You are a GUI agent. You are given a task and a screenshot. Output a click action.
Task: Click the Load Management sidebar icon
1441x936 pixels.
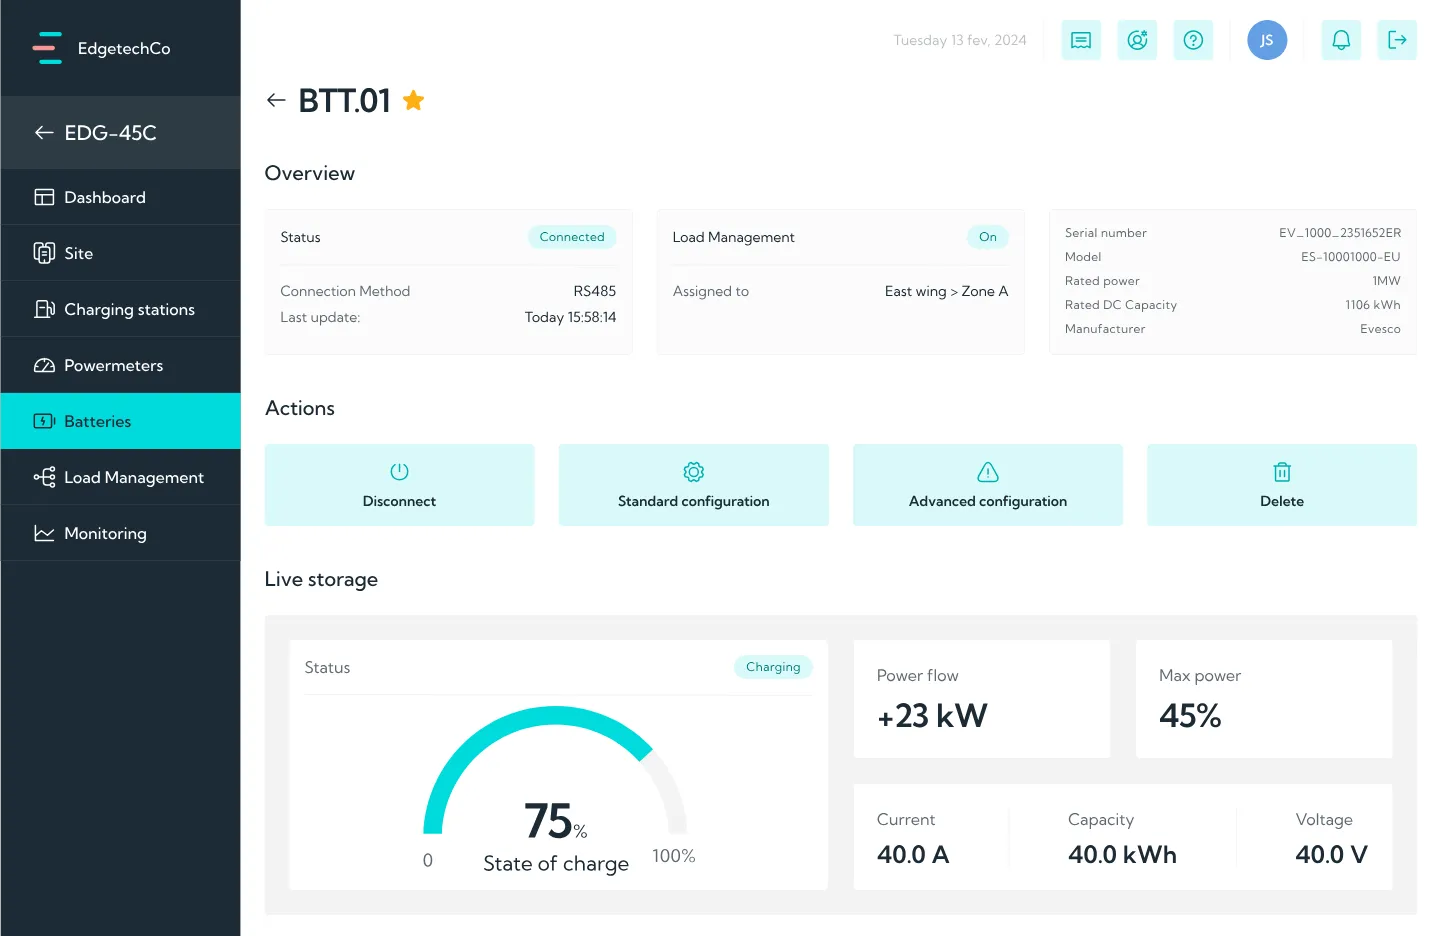click(x=44, y=477)
